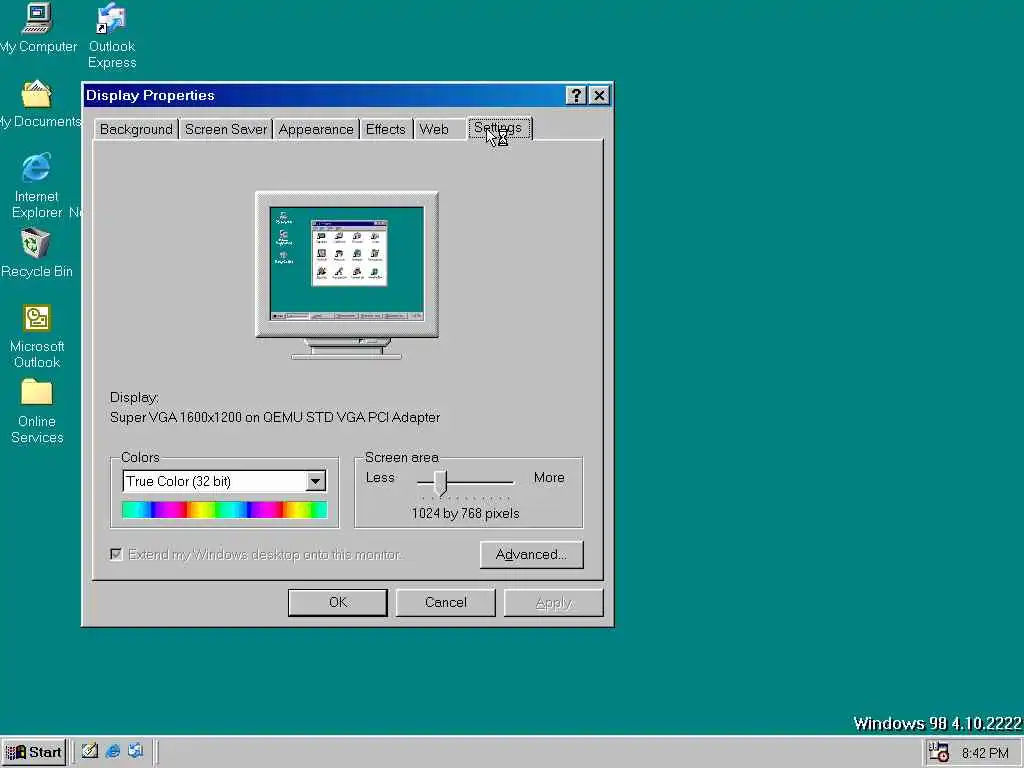Open the Start menu
The width and height of the screenshot is (1024, 768).
(34, 752)
